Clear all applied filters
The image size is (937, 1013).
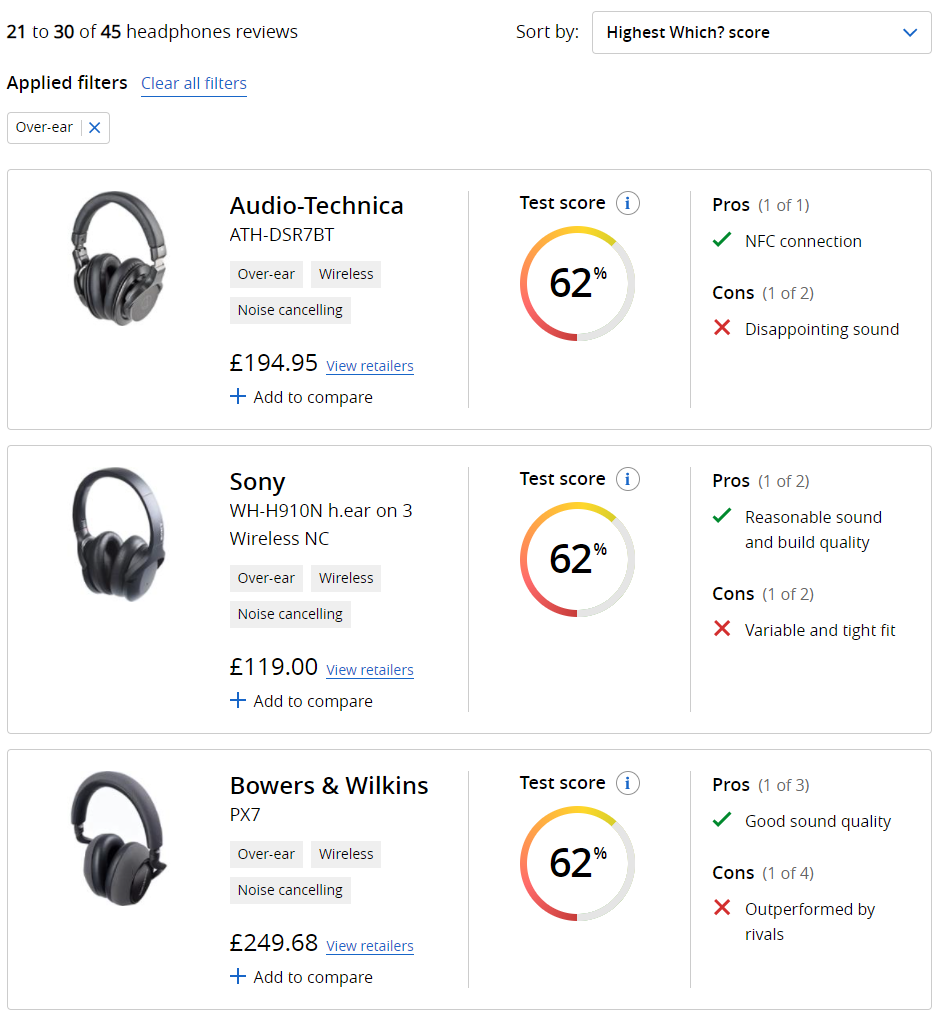pyautogui.click(x=194, y=84)
